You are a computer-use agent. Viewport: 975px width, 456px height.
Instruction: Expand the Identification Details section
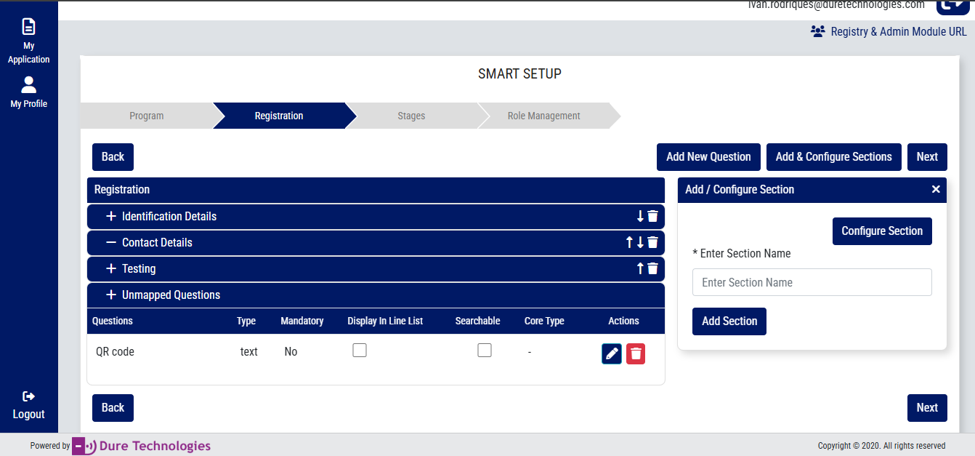pyautogui.click(x=111, y=216)
